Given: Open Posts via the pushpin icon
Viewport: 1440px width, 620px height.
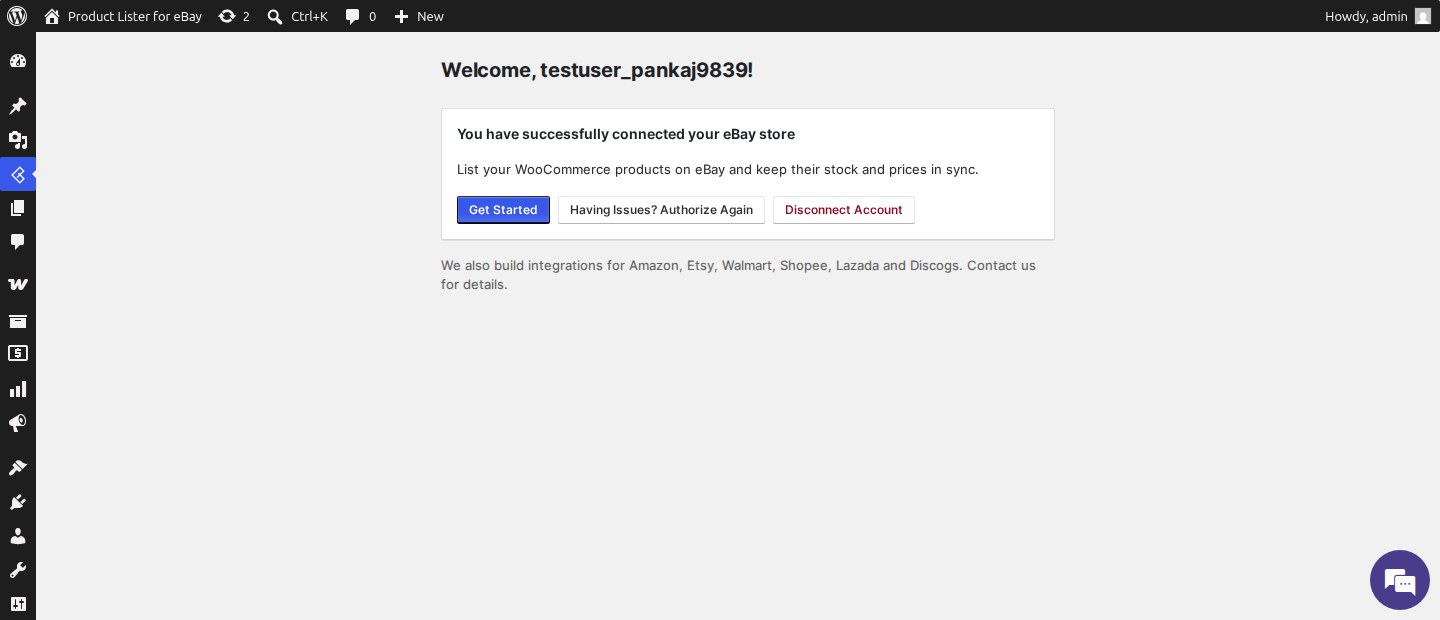Looking at the screenshot, I should [18, 106].
